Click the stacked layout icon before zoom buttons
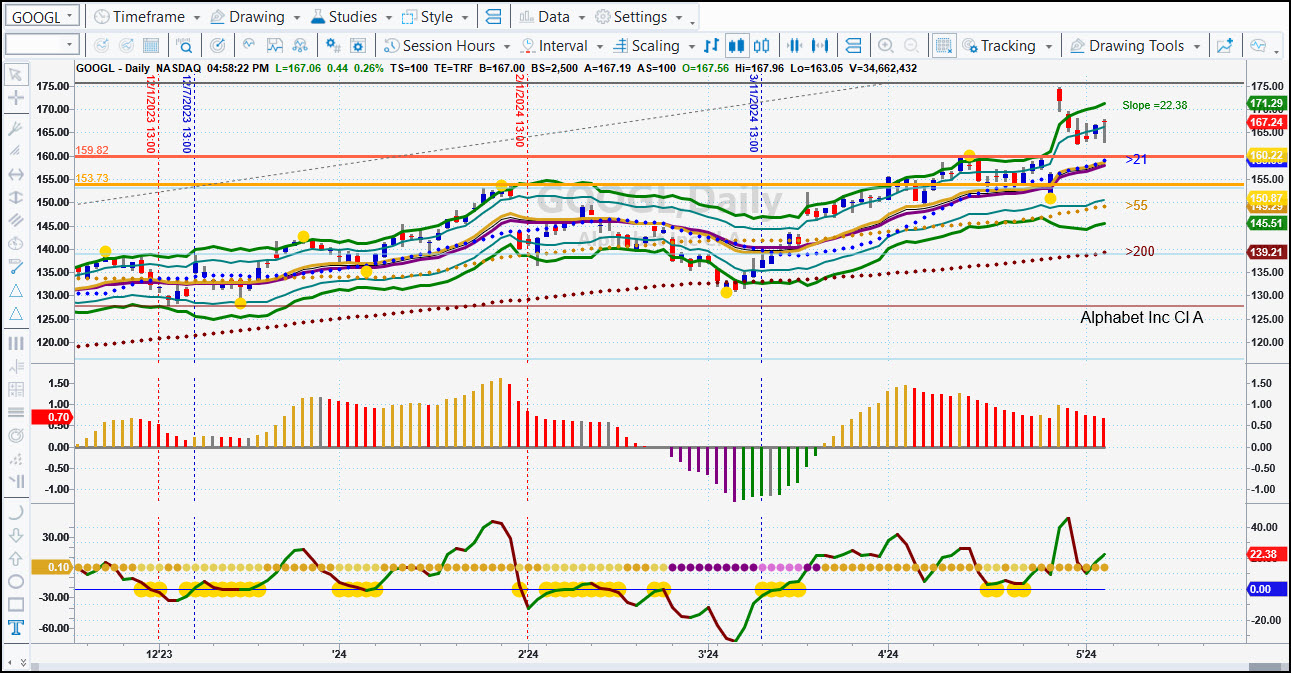Screen dimensions: 1291x673 tap(853, 46)
